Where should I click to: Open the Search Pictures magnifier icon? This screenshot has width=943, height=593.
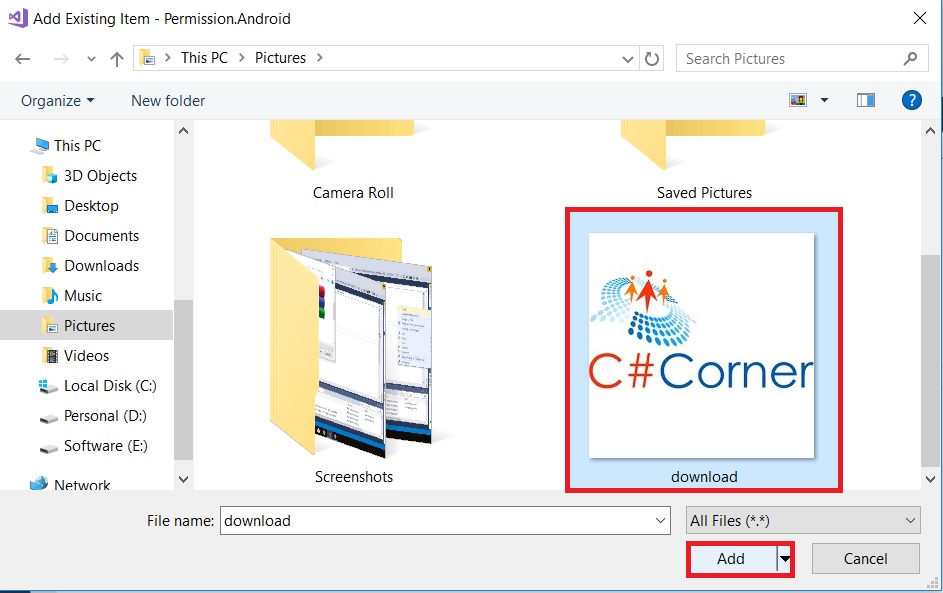click(x=910, y=58)
